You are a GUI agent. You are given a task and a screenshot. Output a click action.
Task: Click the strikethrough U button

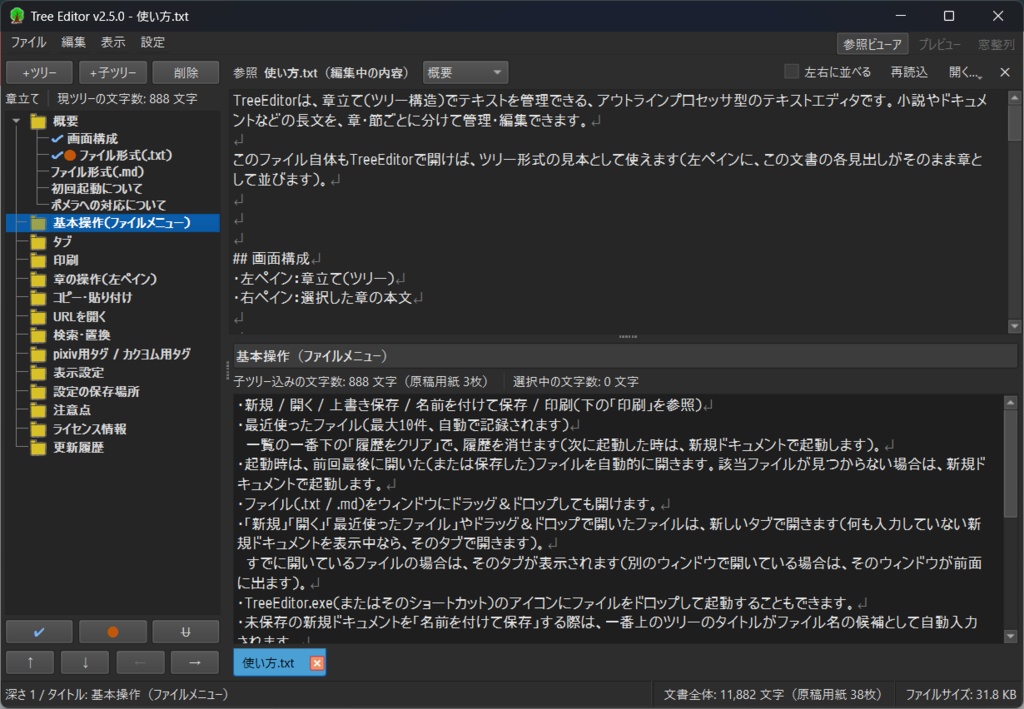pos(185,631)
